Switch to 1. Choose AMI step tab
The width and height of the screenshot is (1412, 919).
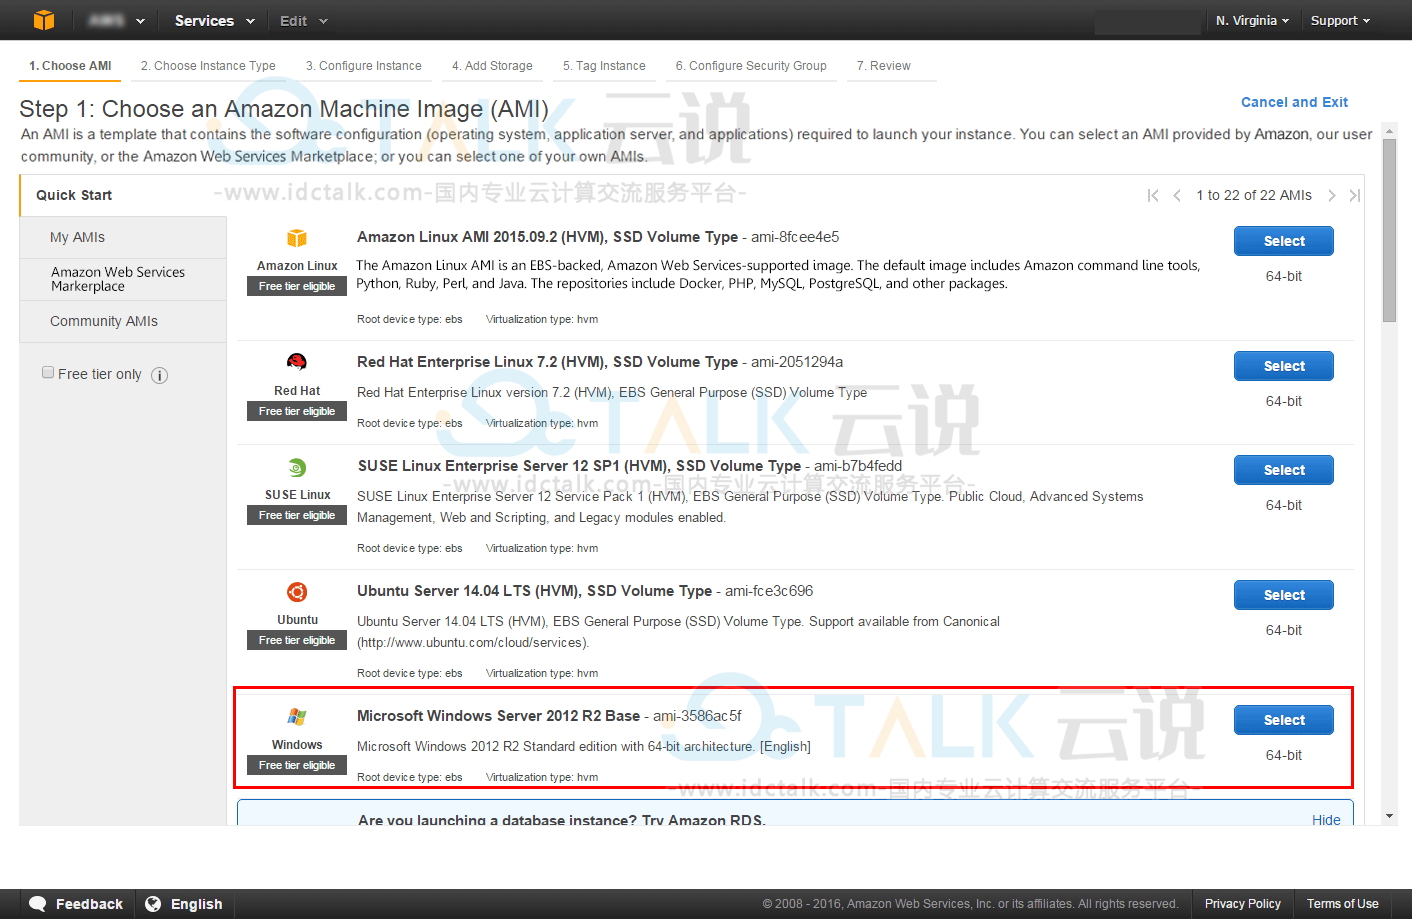click(x=70, y=66)
